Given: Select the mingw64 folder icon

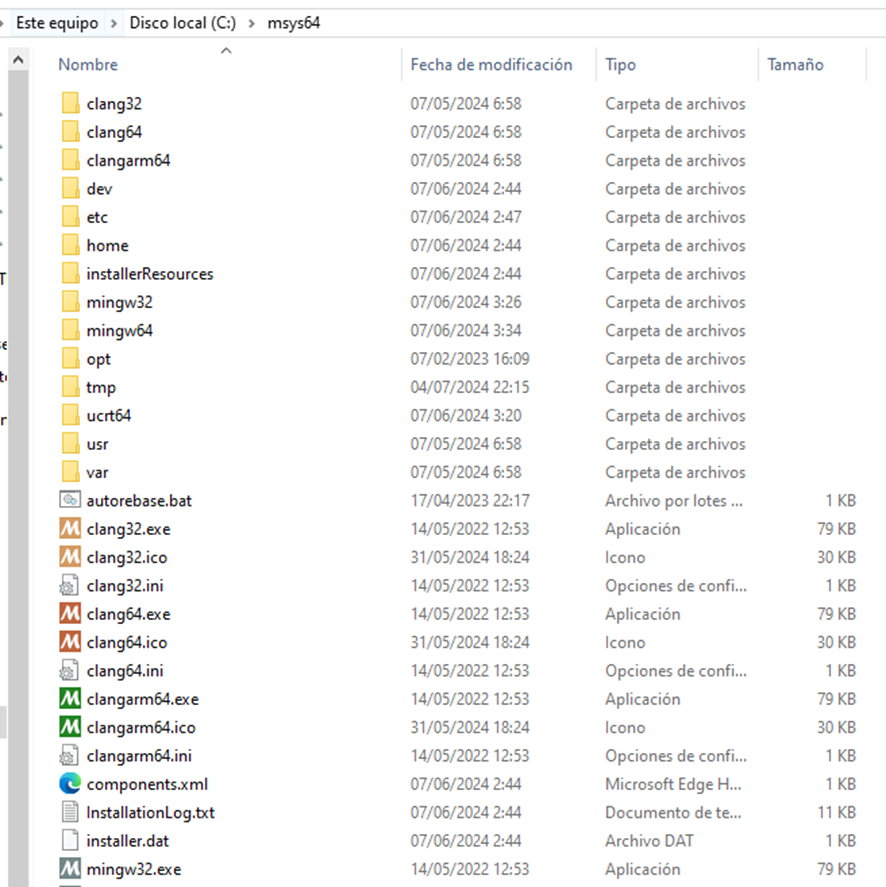Looking at the screenshot, I should point(70,331).
